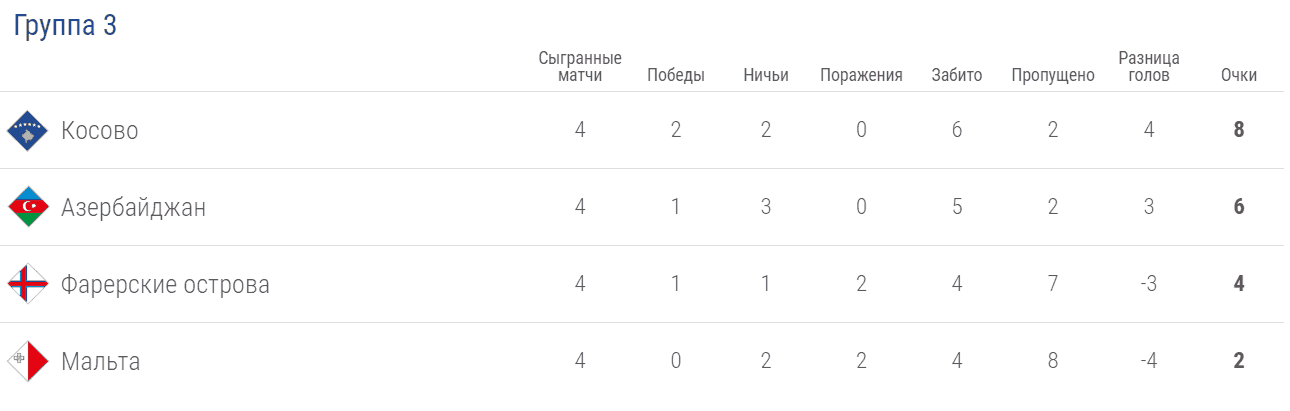The height and width of the screenshot is (411, 1290).
Task: Click the Забито column header
Action: 957,76
